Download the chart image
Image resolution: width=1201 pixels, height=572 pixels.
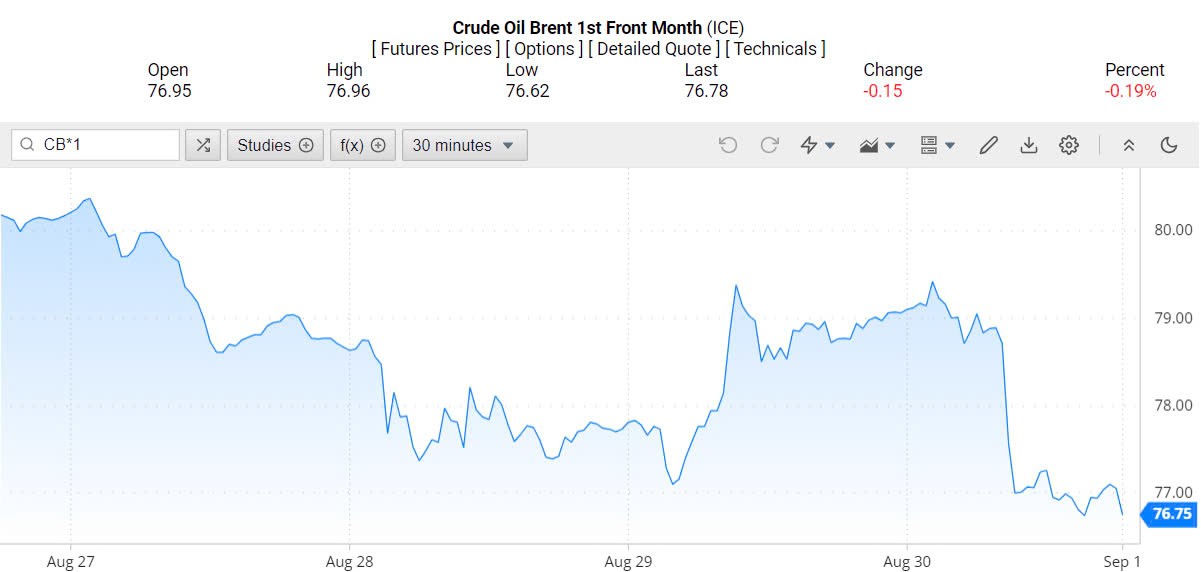tap(1028, 145)
